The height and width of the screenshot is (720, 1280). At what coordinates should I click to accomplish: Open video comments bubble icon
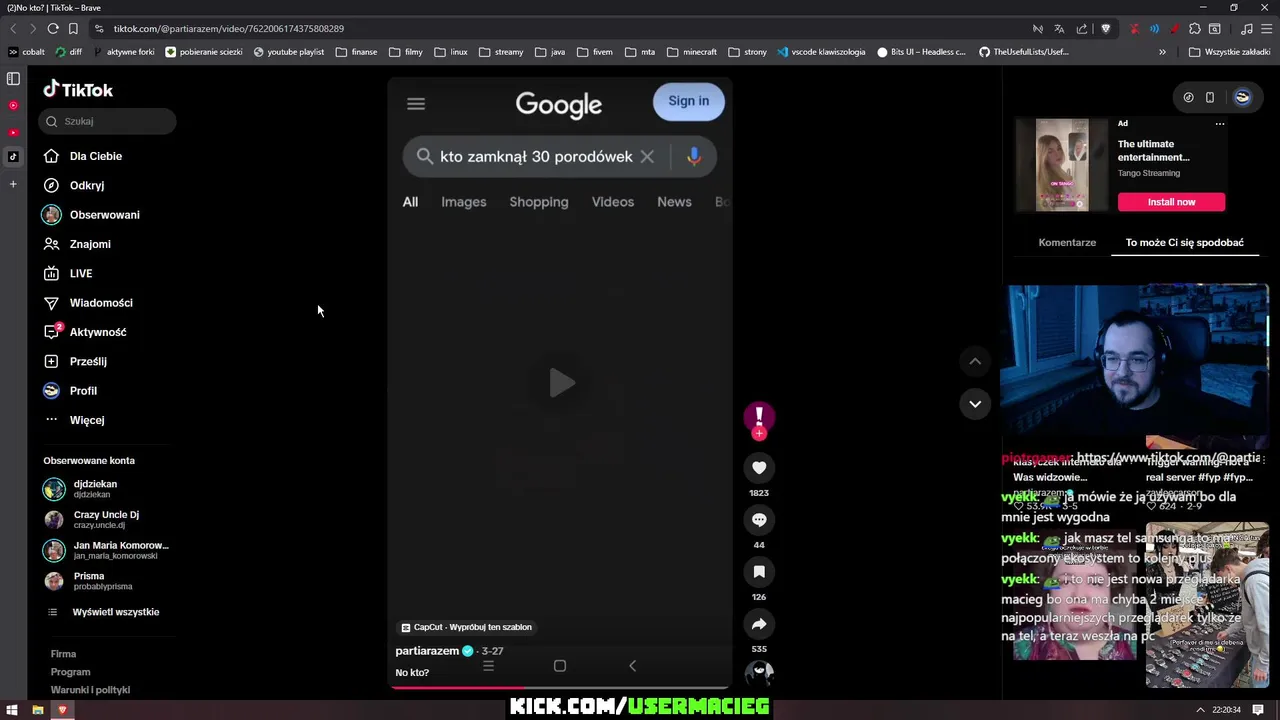click(759, 519)
